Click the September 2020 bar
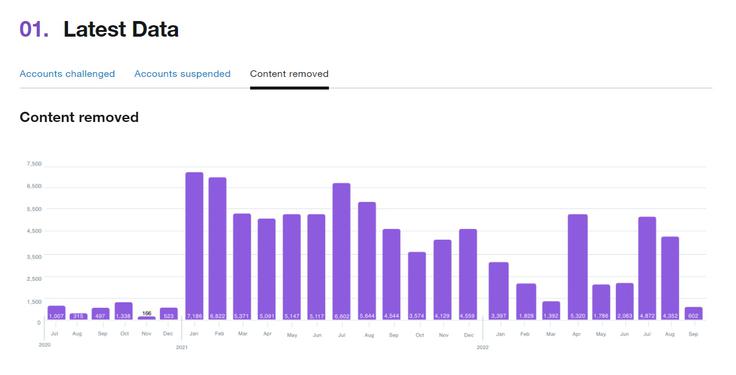This screenshot has width=736, height=375. pyautogui.click(x=100, y=314)
